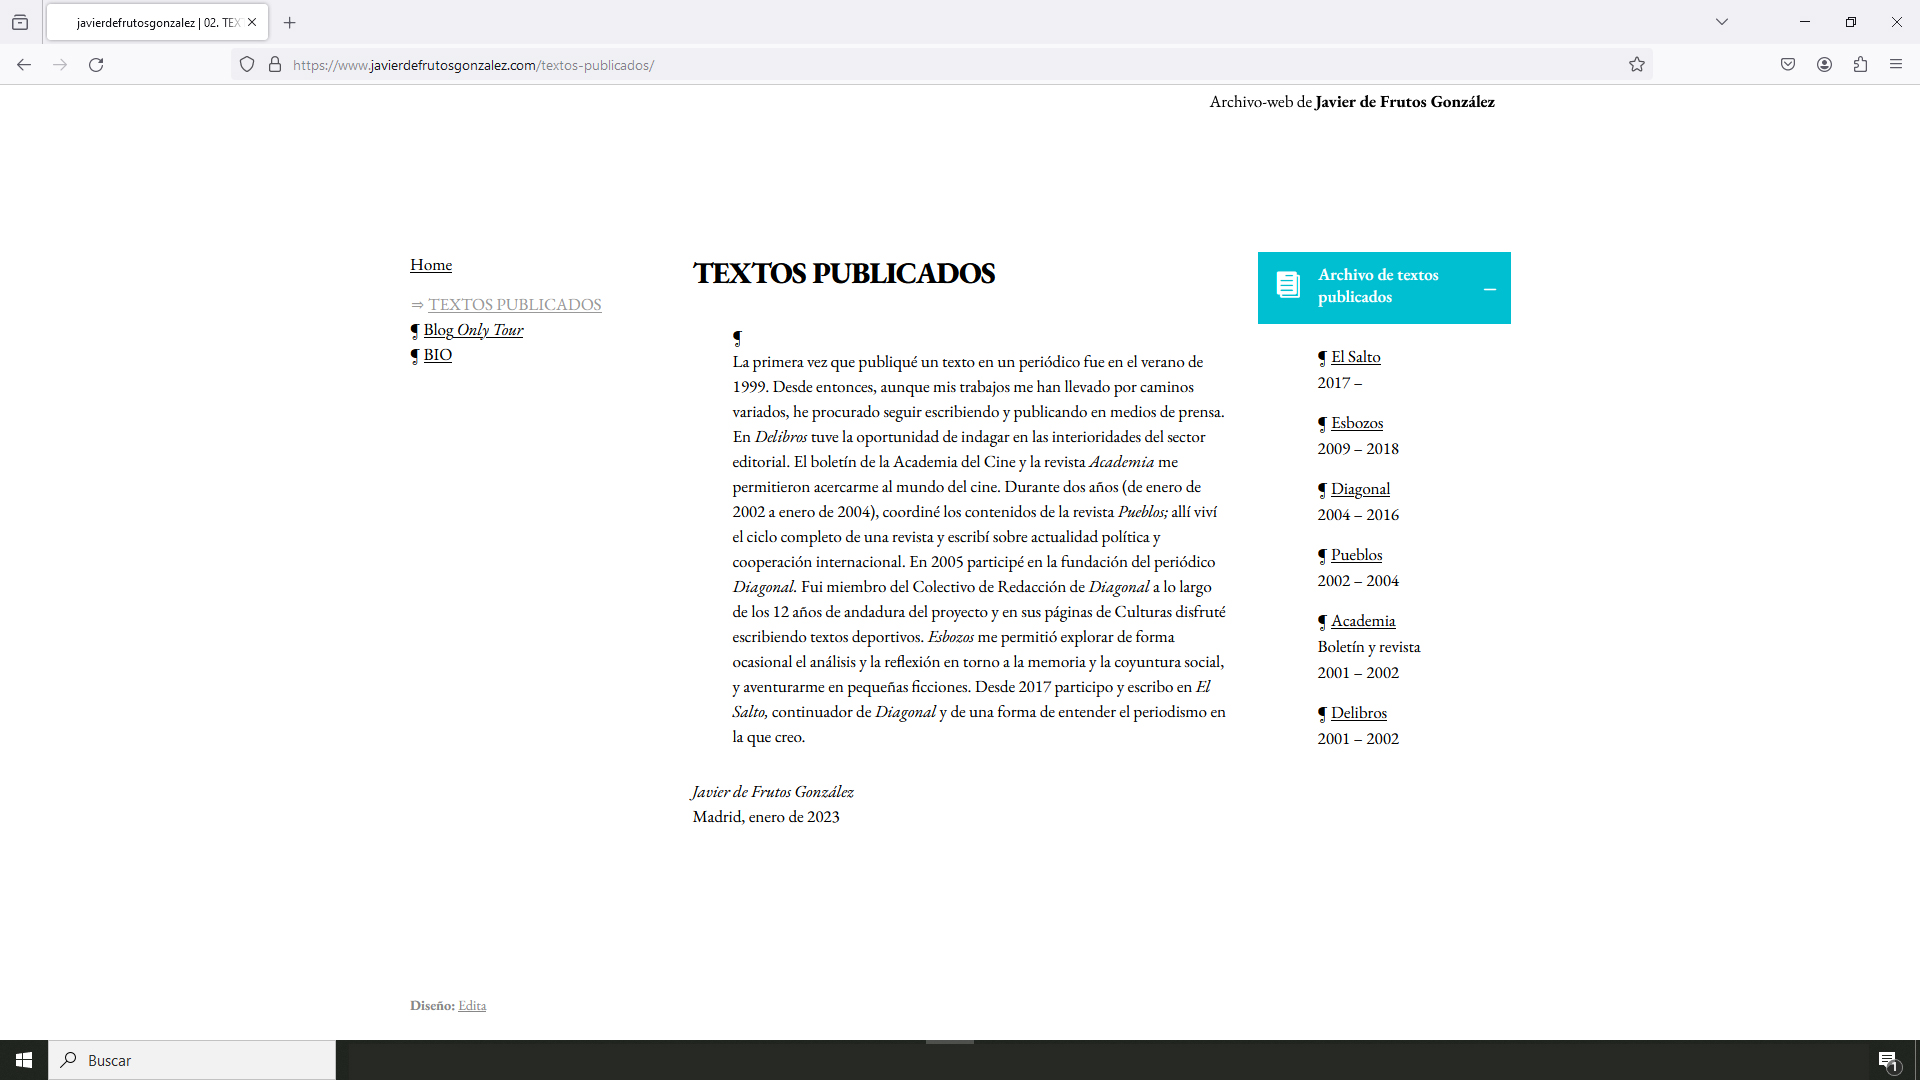The image size is (1920, 1080).
Task: Click Javier de Frutos González header text
Action: tap(1404, 102)
